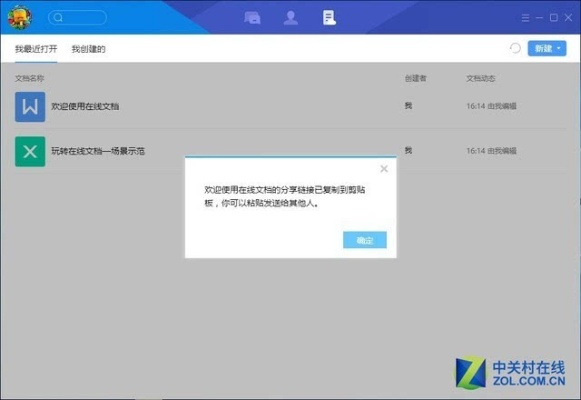Image resolution: width=581 pixels, height=400 pixels.
Task: Switch to 我最近打开 tab
Action: 36,49
